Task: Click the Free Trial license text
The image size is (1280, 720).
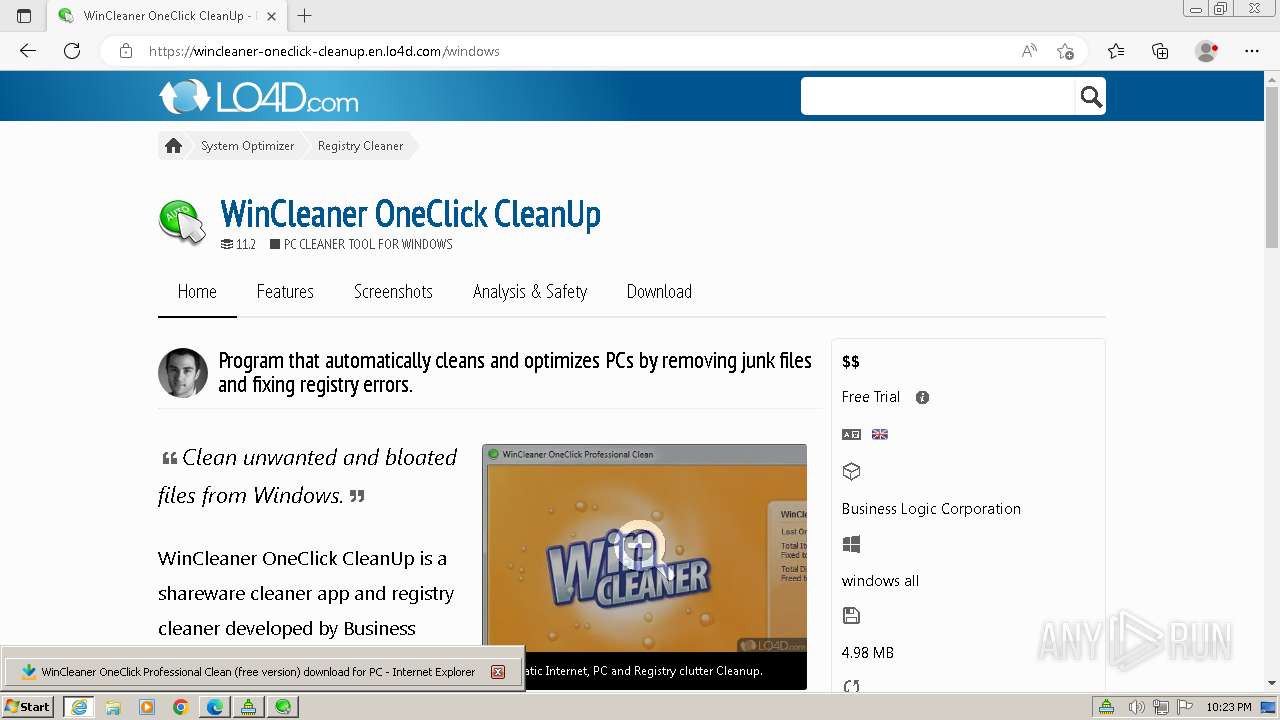Action: point(871,397)
